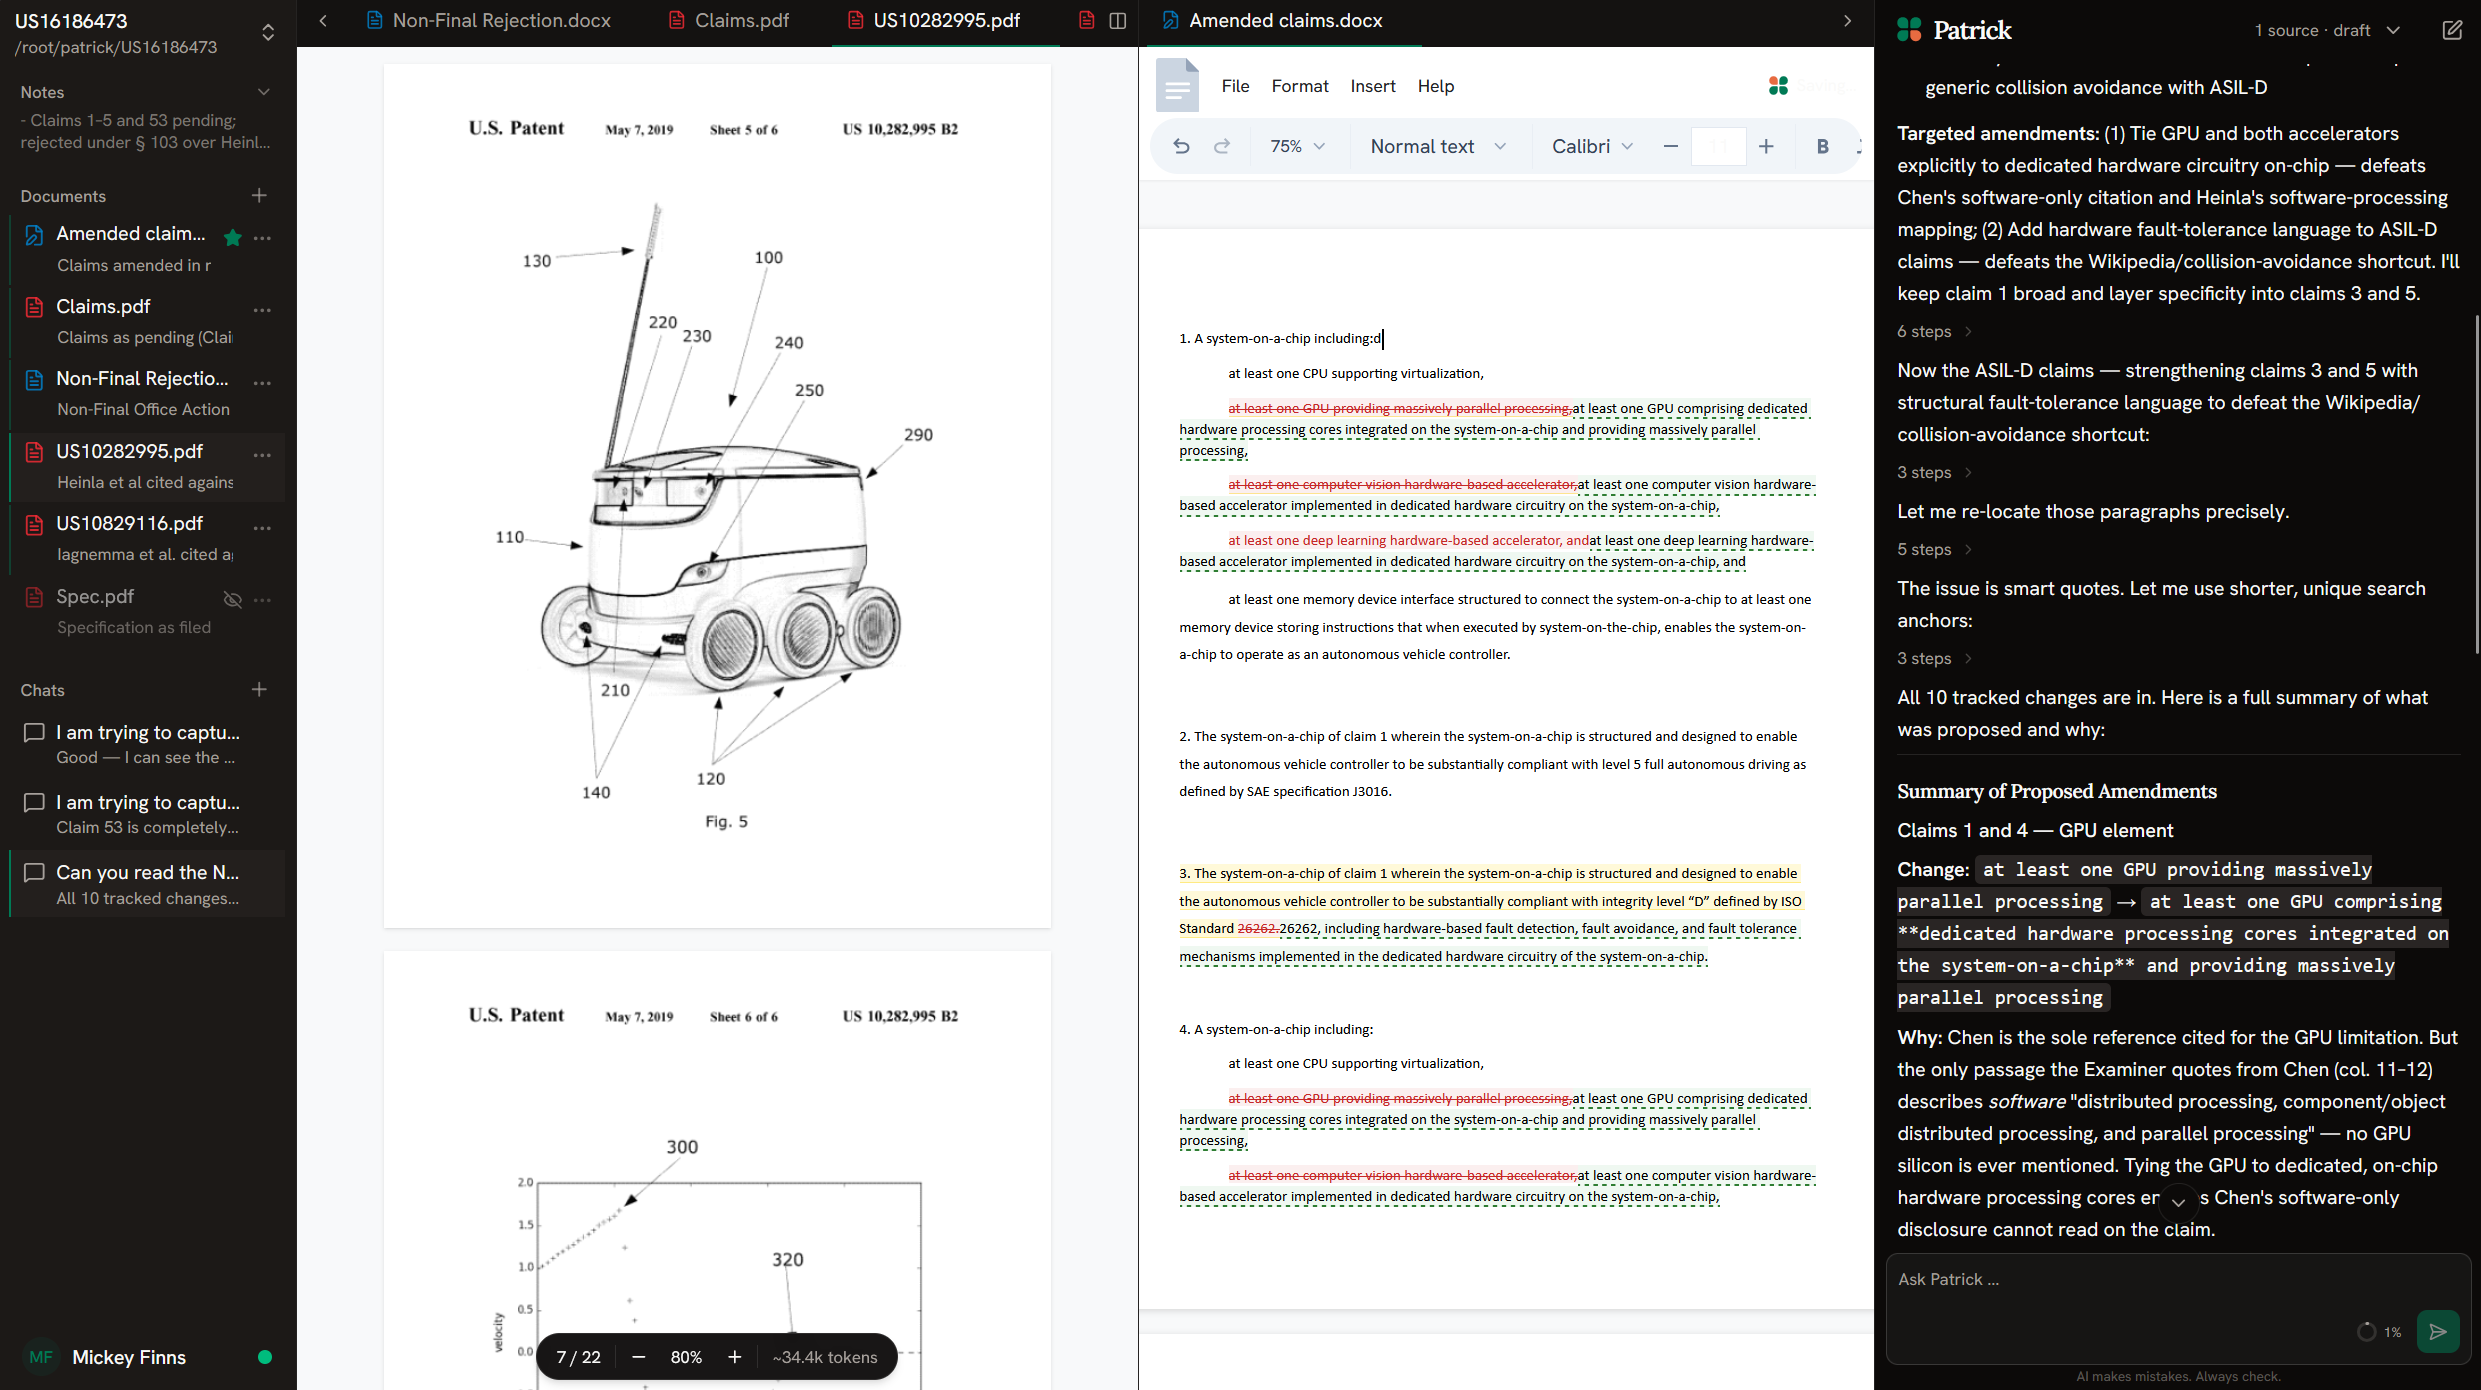Click the green online status indicator
The image size is (2481, 1390).
pyautogui.click(x=265, y=1357)
